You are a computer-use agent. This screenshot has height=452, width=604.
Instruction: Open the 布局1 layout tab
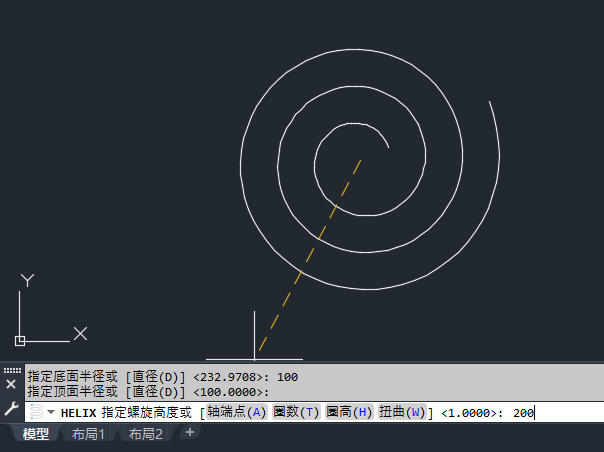(88, 434)
